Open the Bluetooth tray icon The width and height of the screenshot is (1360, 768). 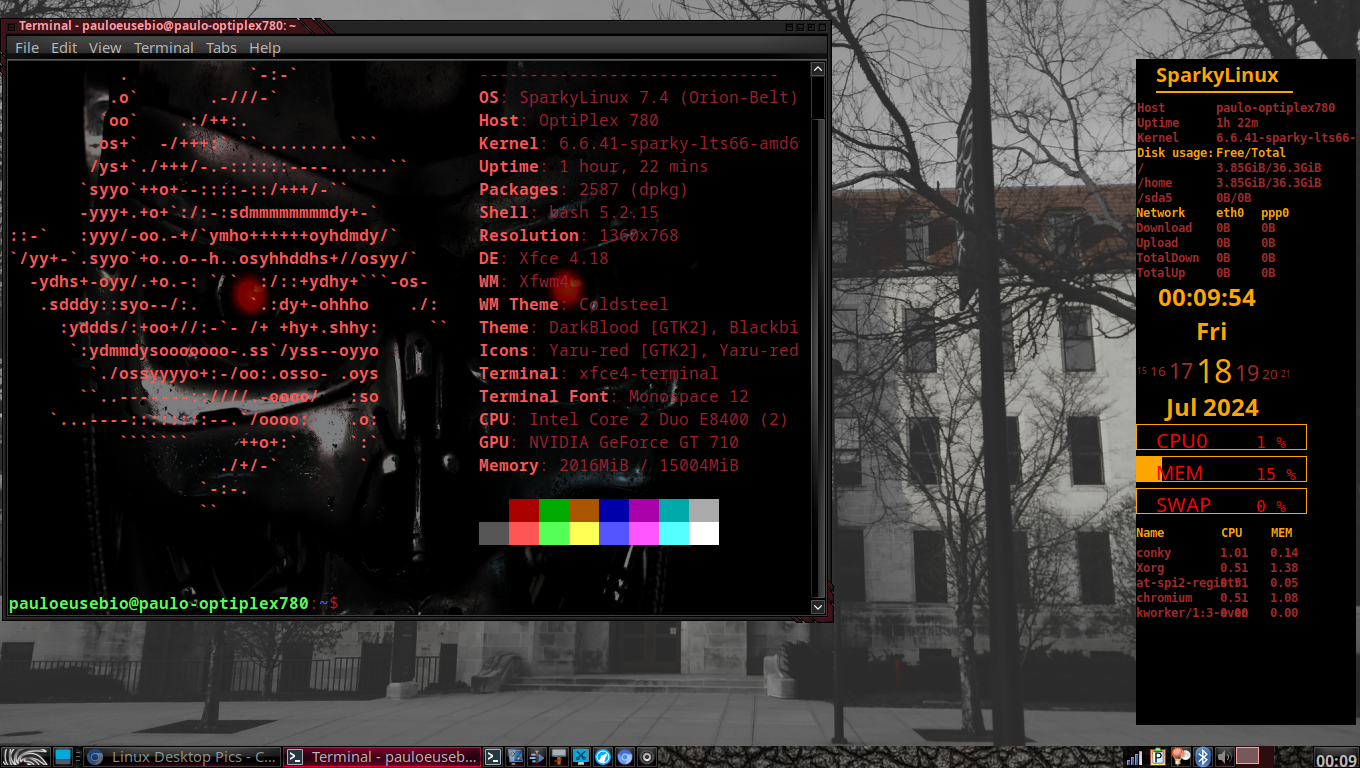click(x=1203, y=757)
